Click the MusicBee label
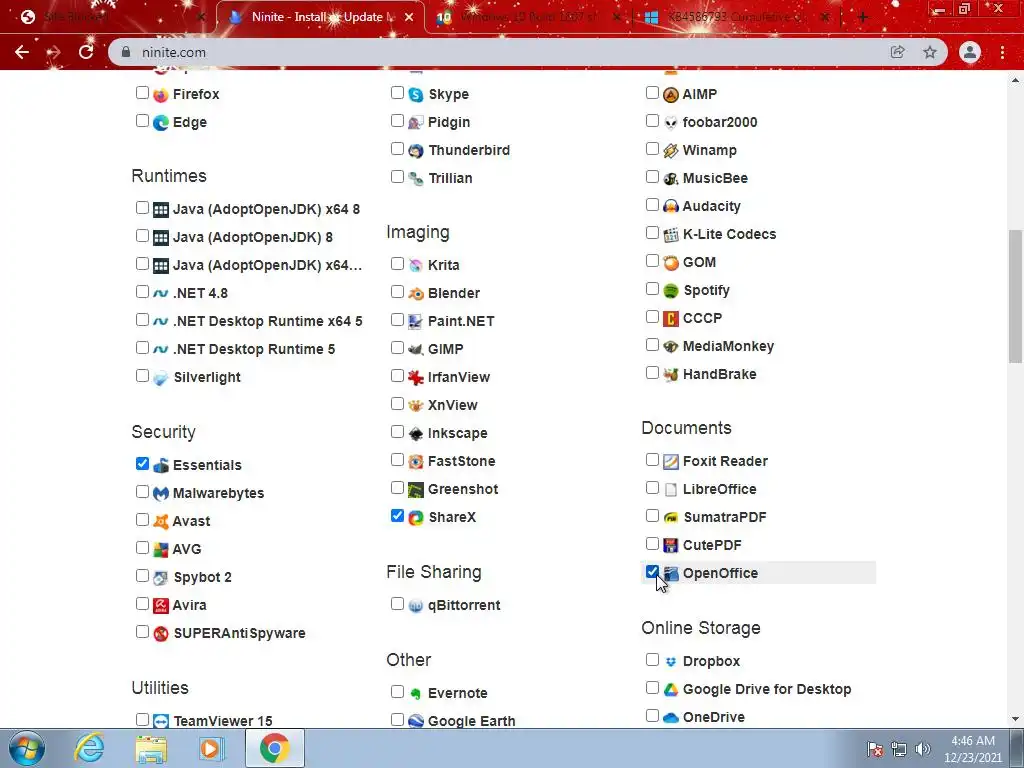This screenshot has width=1024, height=768. tap(715, 178)
